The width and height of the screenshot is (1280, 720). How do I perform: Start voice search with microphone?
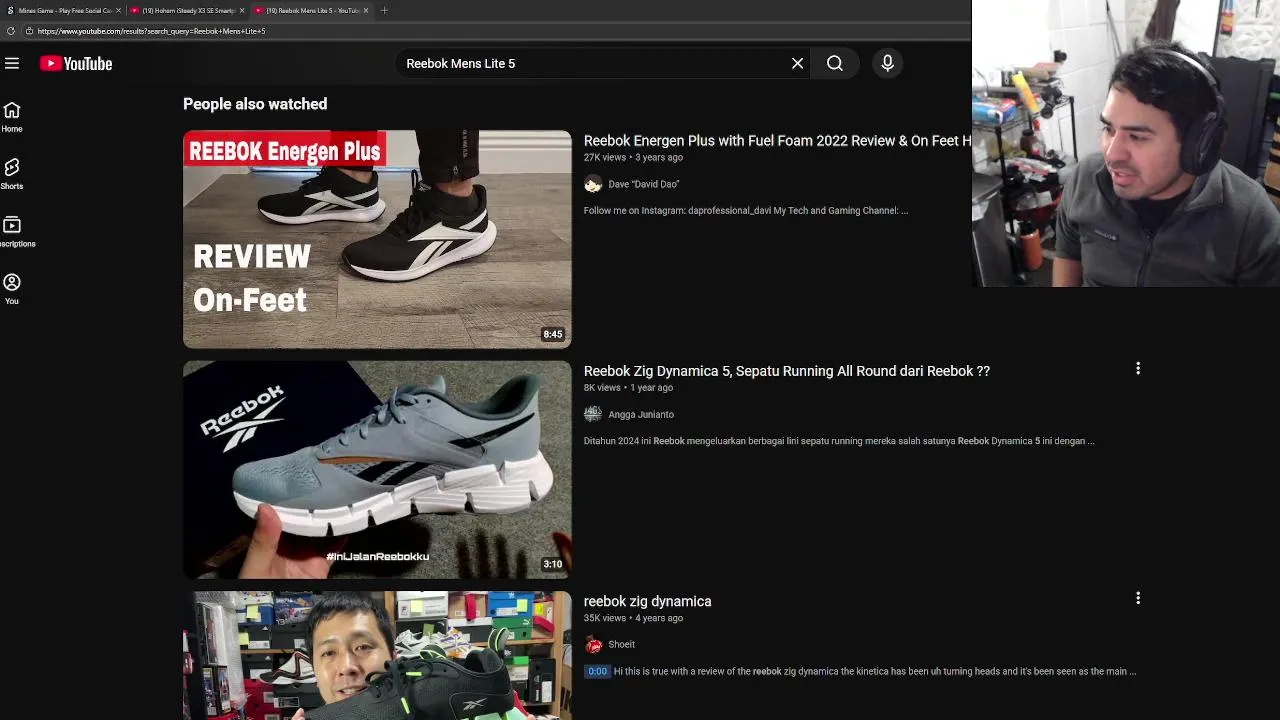tap(887, 63)
